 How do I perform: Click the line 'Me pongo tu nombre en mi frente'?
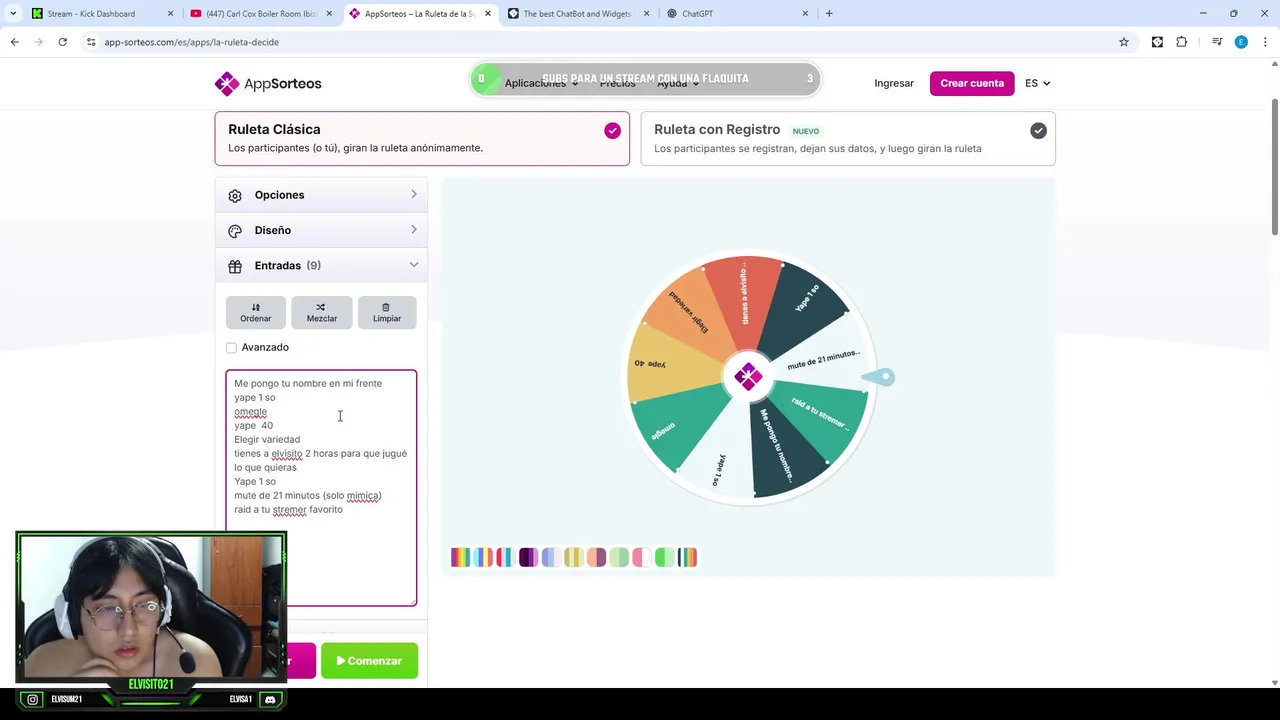pos(308,383)
